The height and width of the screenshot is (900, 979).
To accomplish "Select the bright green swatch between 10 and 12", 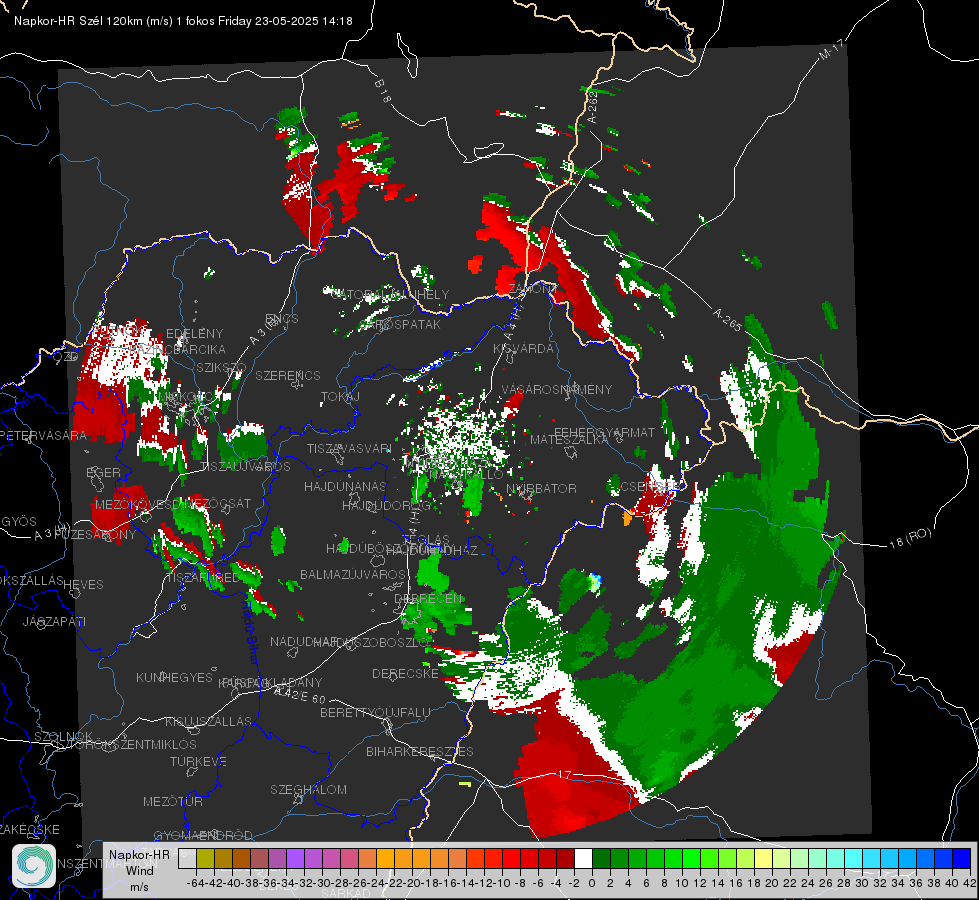I will [x=691, y=859].
